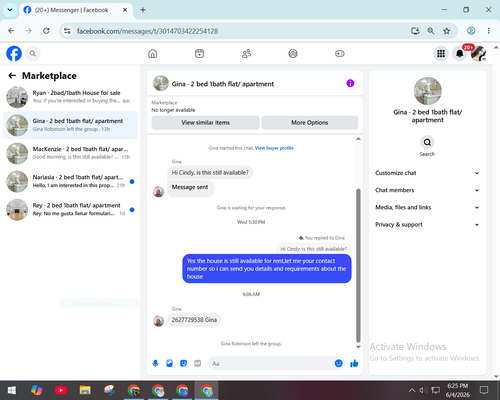The width and height of the screenshot is (500, 400).
Task: Select Gina - 2 bed 1bath flat chat
Action: pyautogui.click(x=70, y=125)
